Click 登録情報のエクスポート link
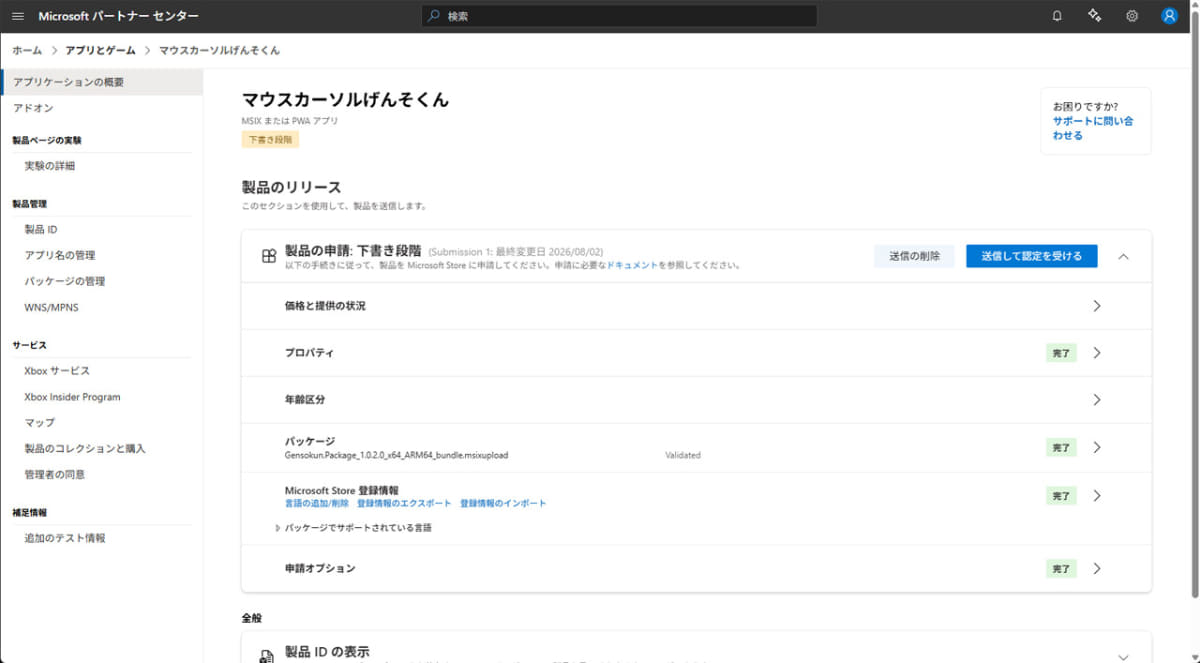The width and height of the screenshot is (1200, 663). [x=404, y=503]
